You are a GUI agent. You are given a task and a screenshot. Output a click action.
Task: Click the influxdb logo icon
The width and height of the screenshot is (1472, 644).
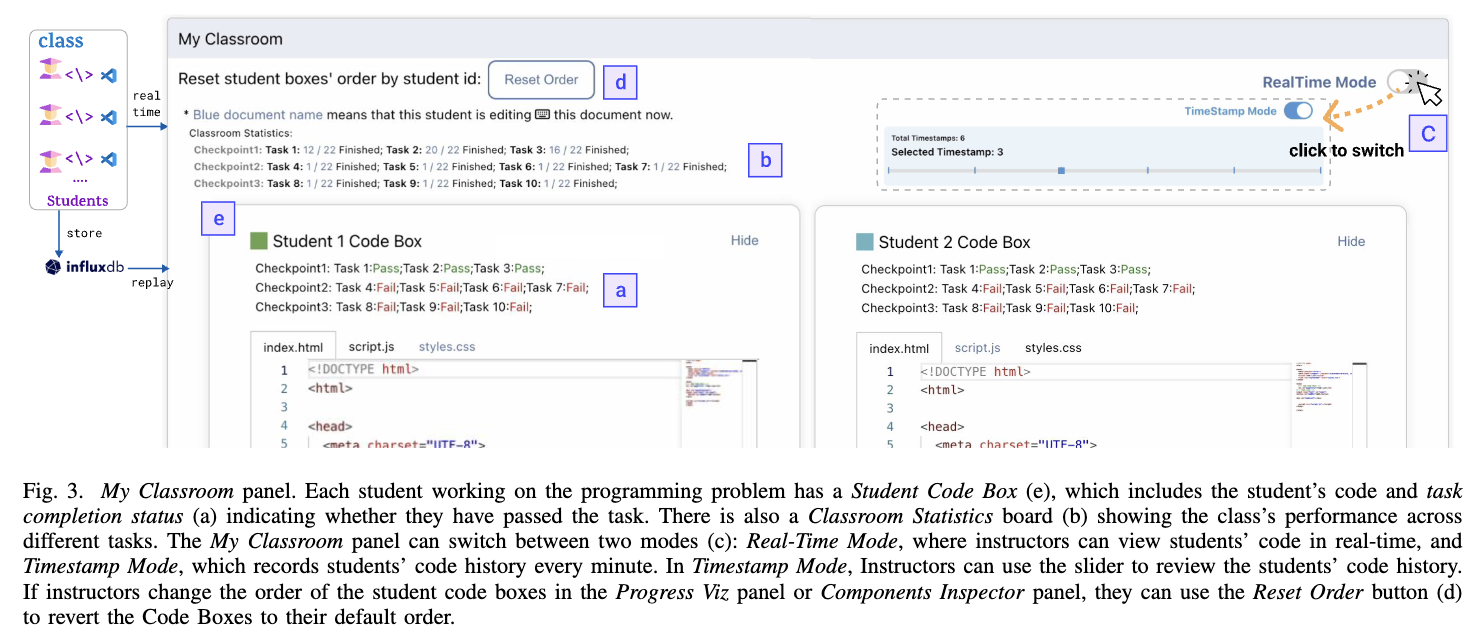pos(53,267)
